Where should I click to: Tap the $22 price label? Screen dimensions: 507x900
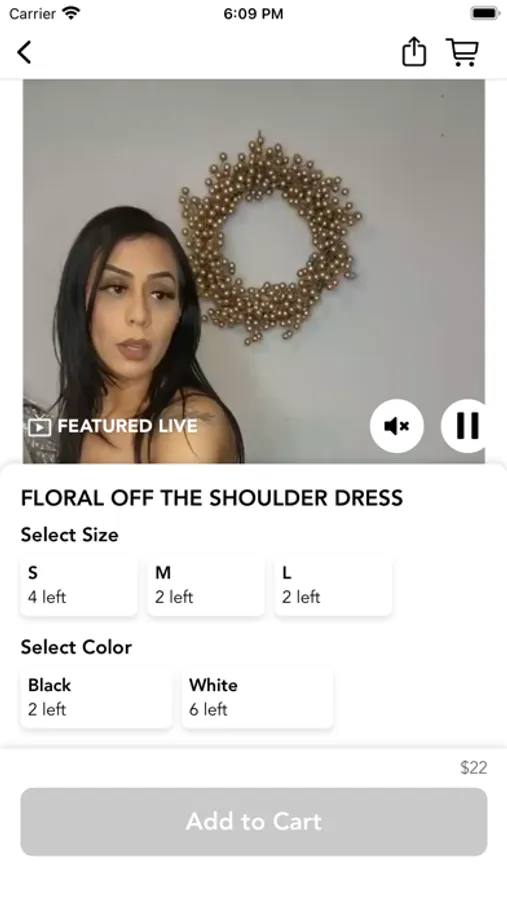click(x=474, y=767)
